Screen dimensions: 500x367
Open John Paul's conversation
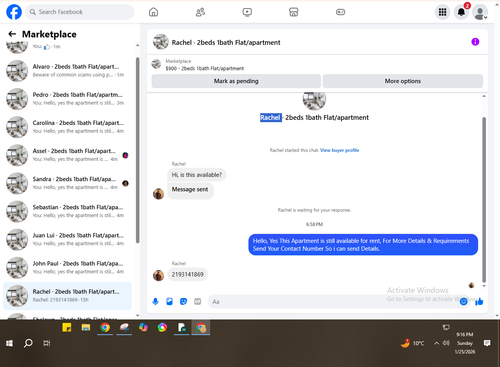click(67, 267)
